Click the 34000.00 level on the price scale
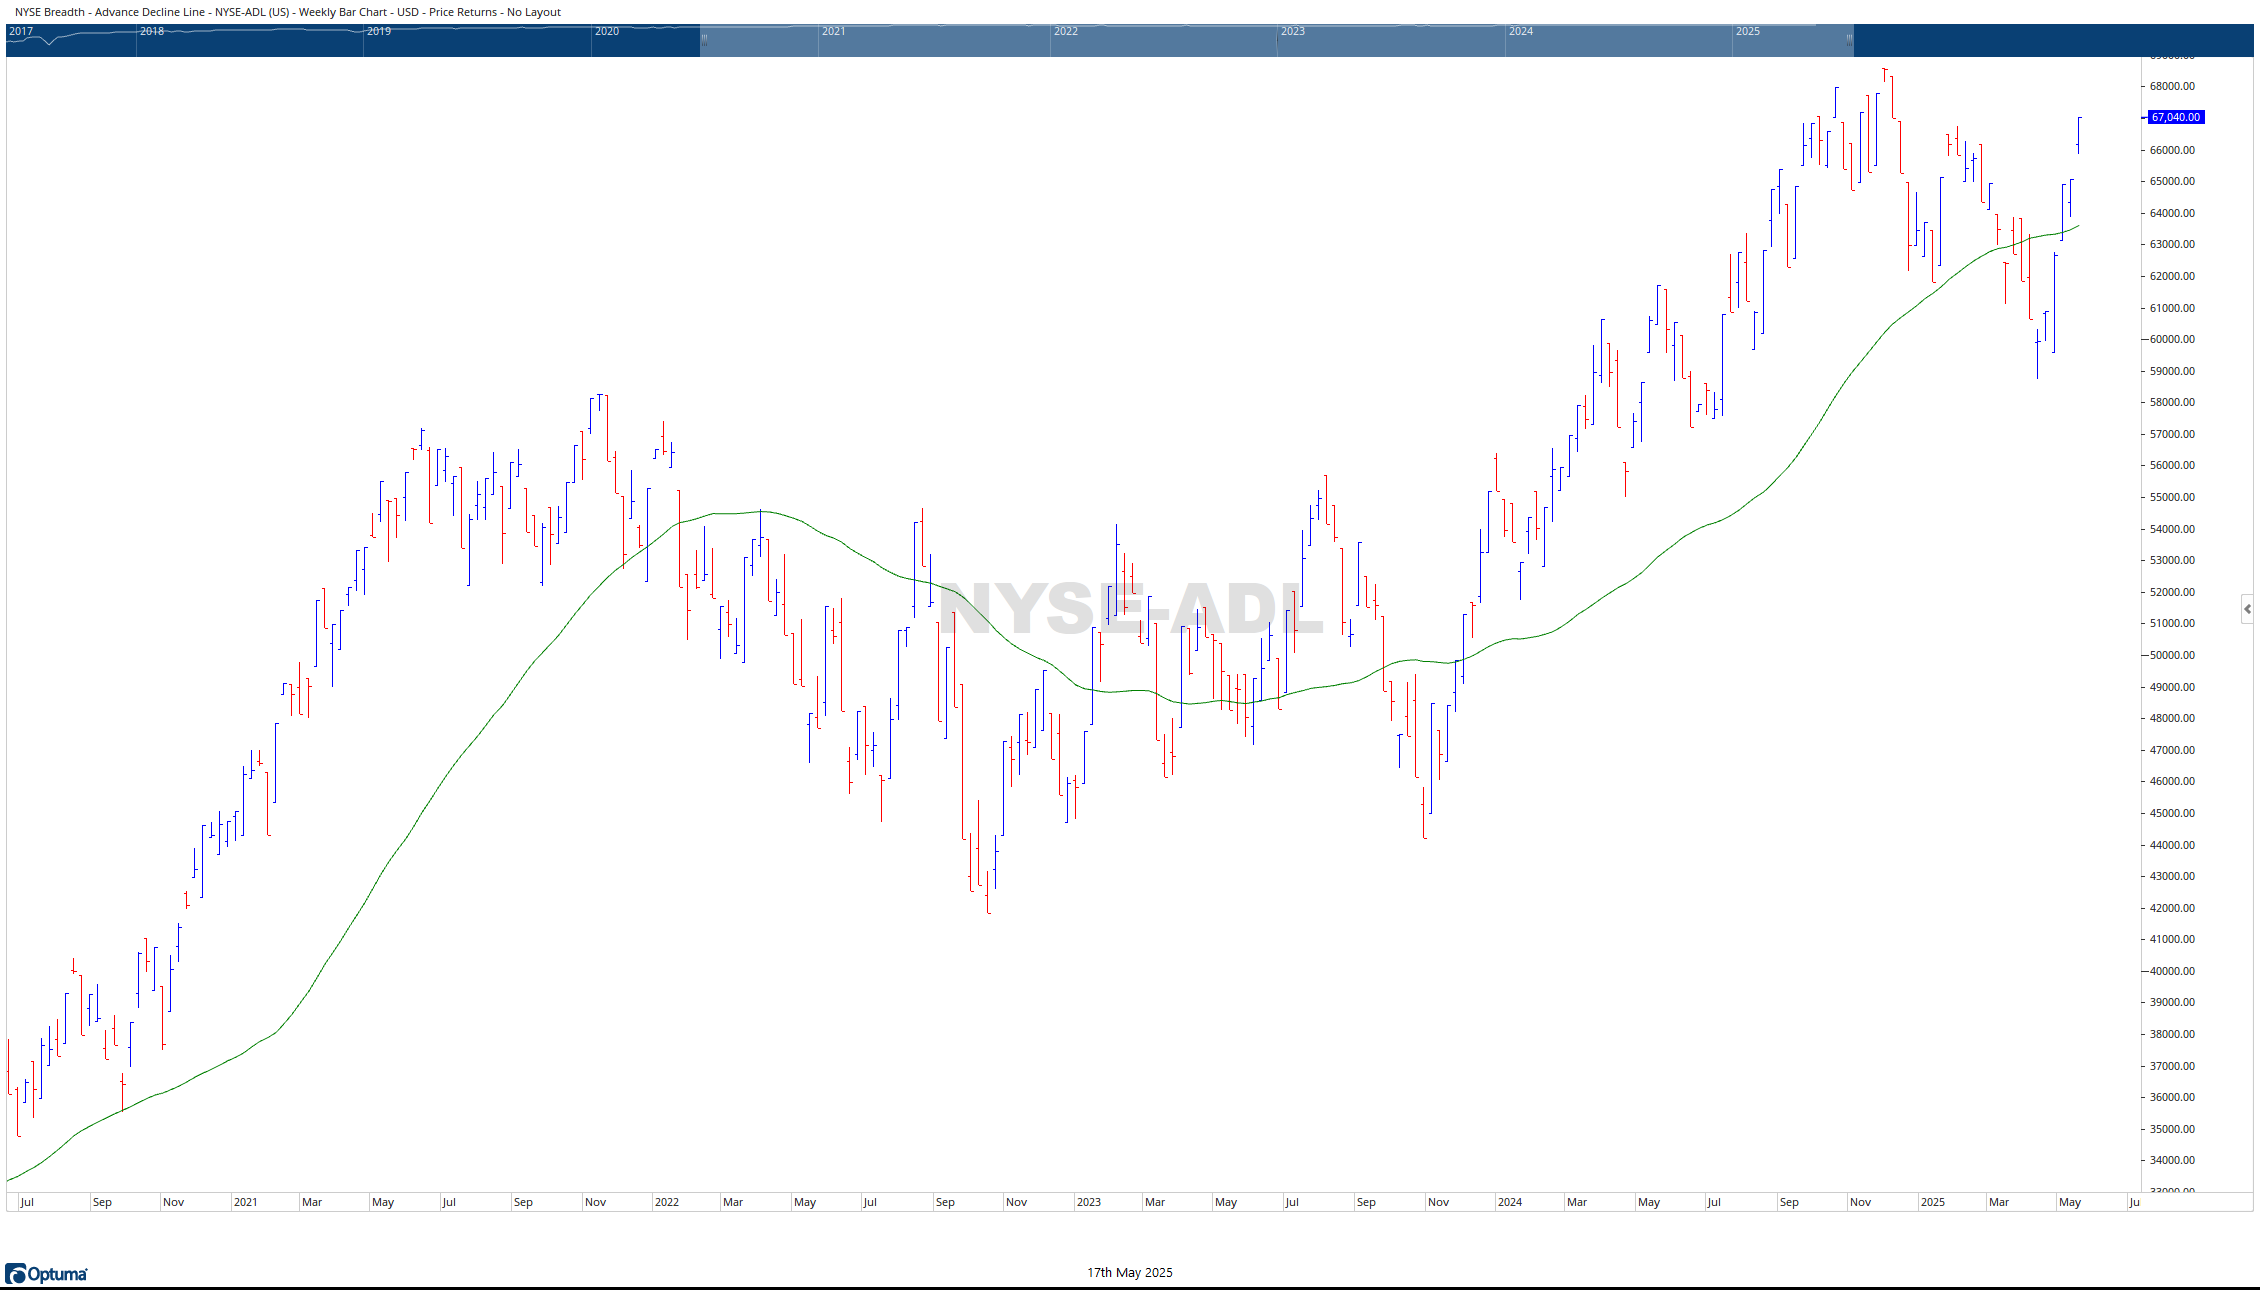 [x=2172, y=1160]
